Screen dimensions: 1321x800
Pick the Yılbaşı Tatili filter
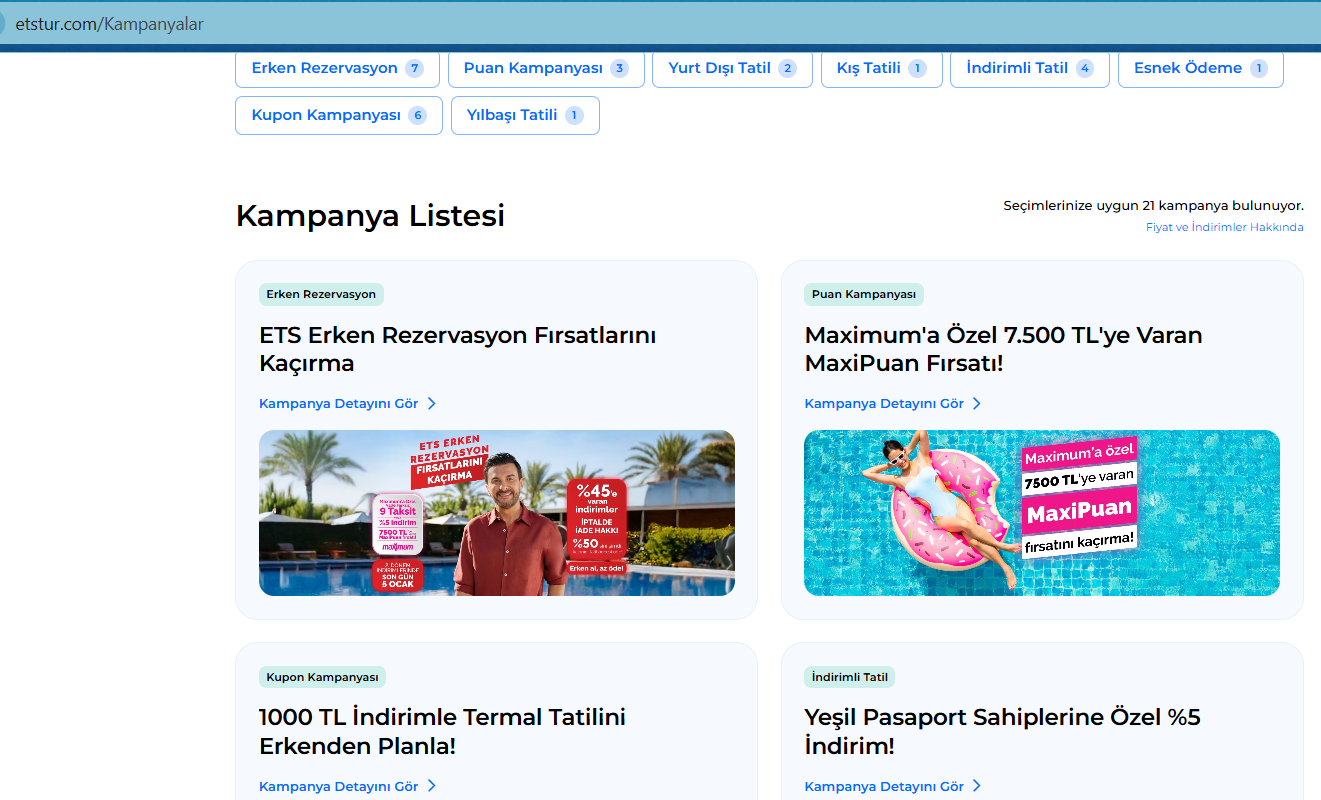[525, 115]
